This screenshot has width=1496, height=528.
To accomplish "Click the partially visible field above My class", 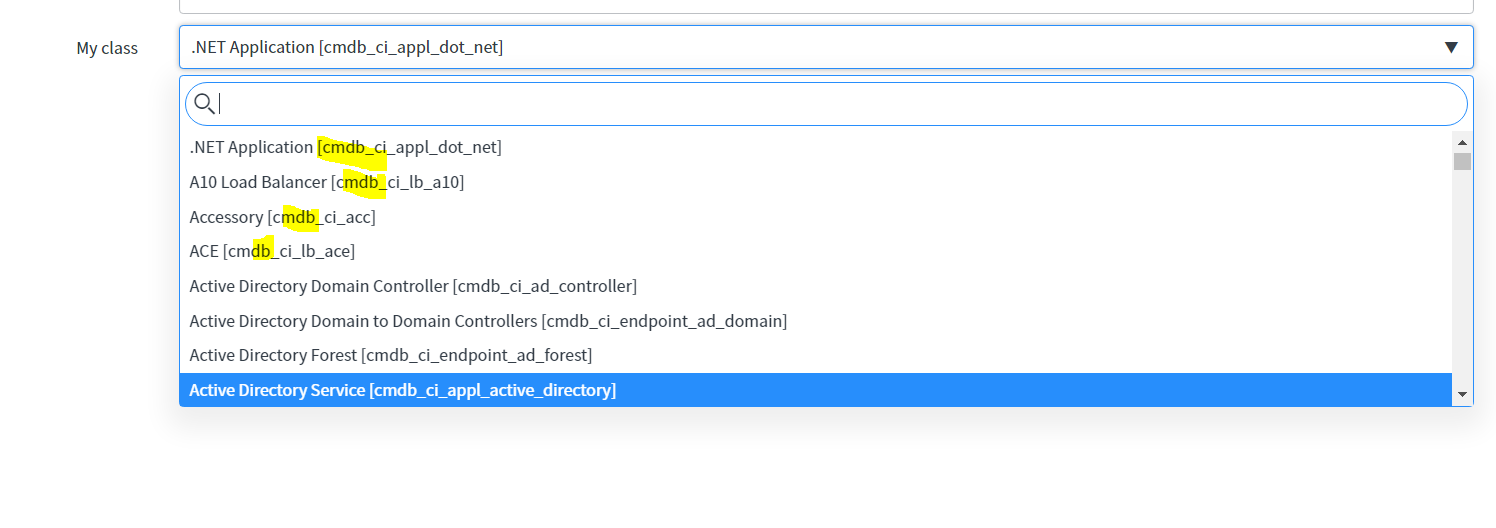I will point(826,6).
